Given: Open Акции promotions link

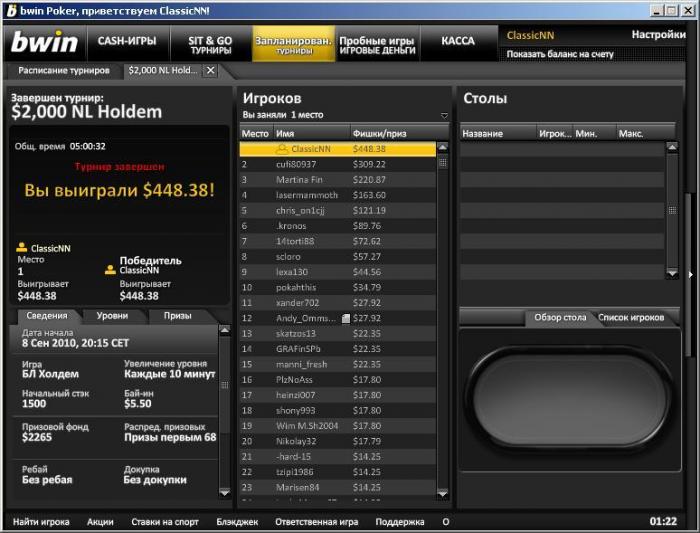Looking at the screenshot, I should [100, 521].
